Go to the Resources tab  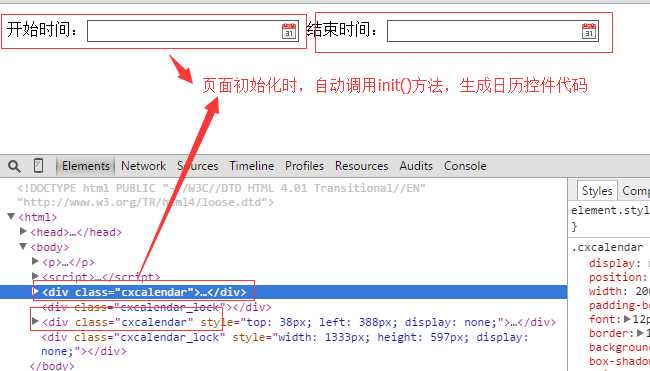pos(361,166)
